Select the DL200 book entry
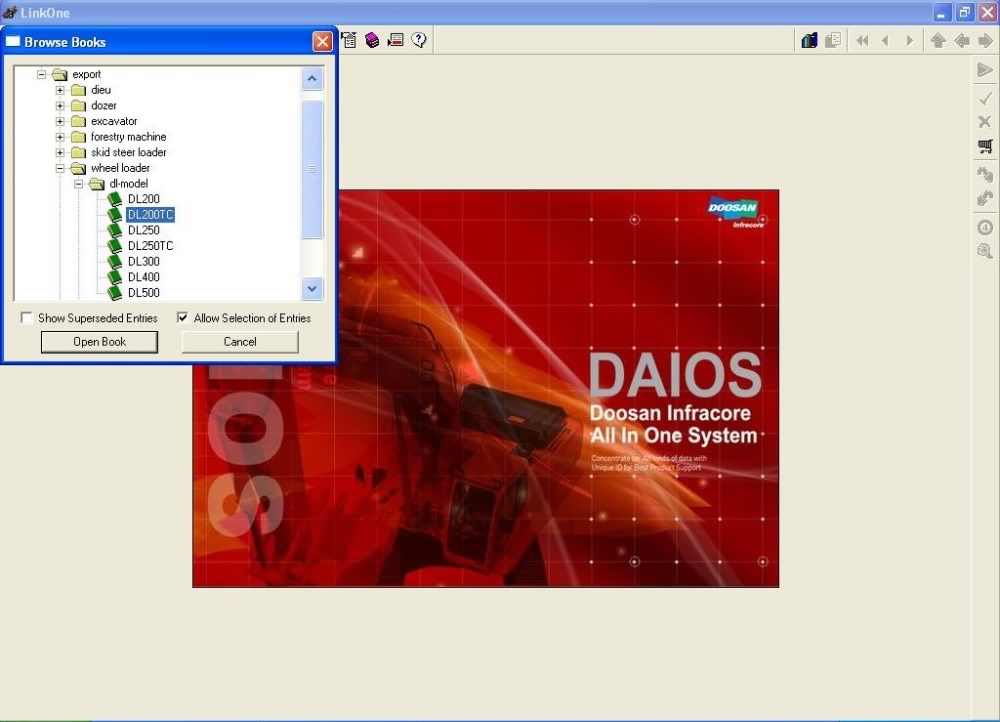The height and width of the screenshot is (722, 1000). pos(143,199)
